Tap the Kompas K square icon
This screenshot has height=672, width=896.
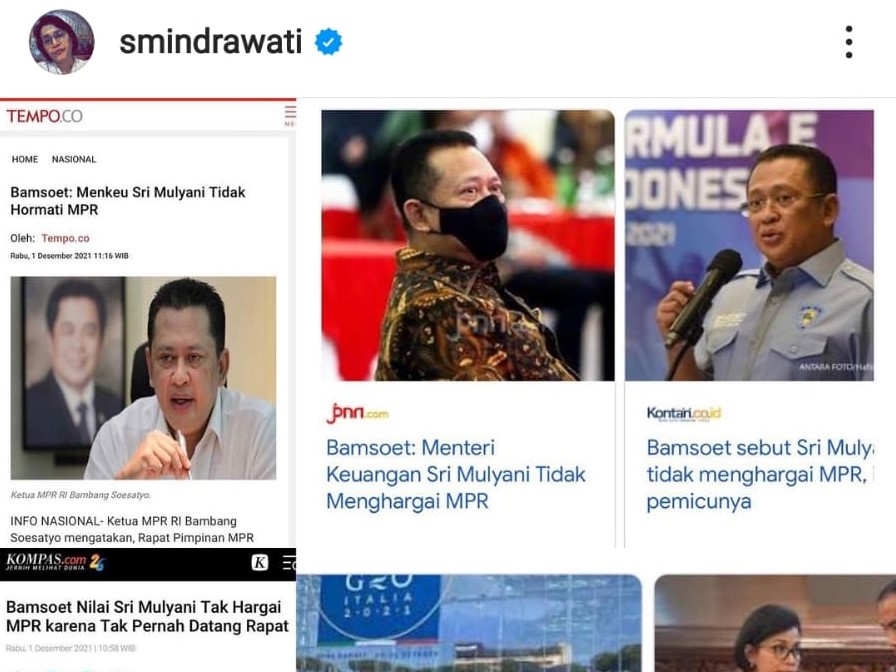[x=260, y=563]
